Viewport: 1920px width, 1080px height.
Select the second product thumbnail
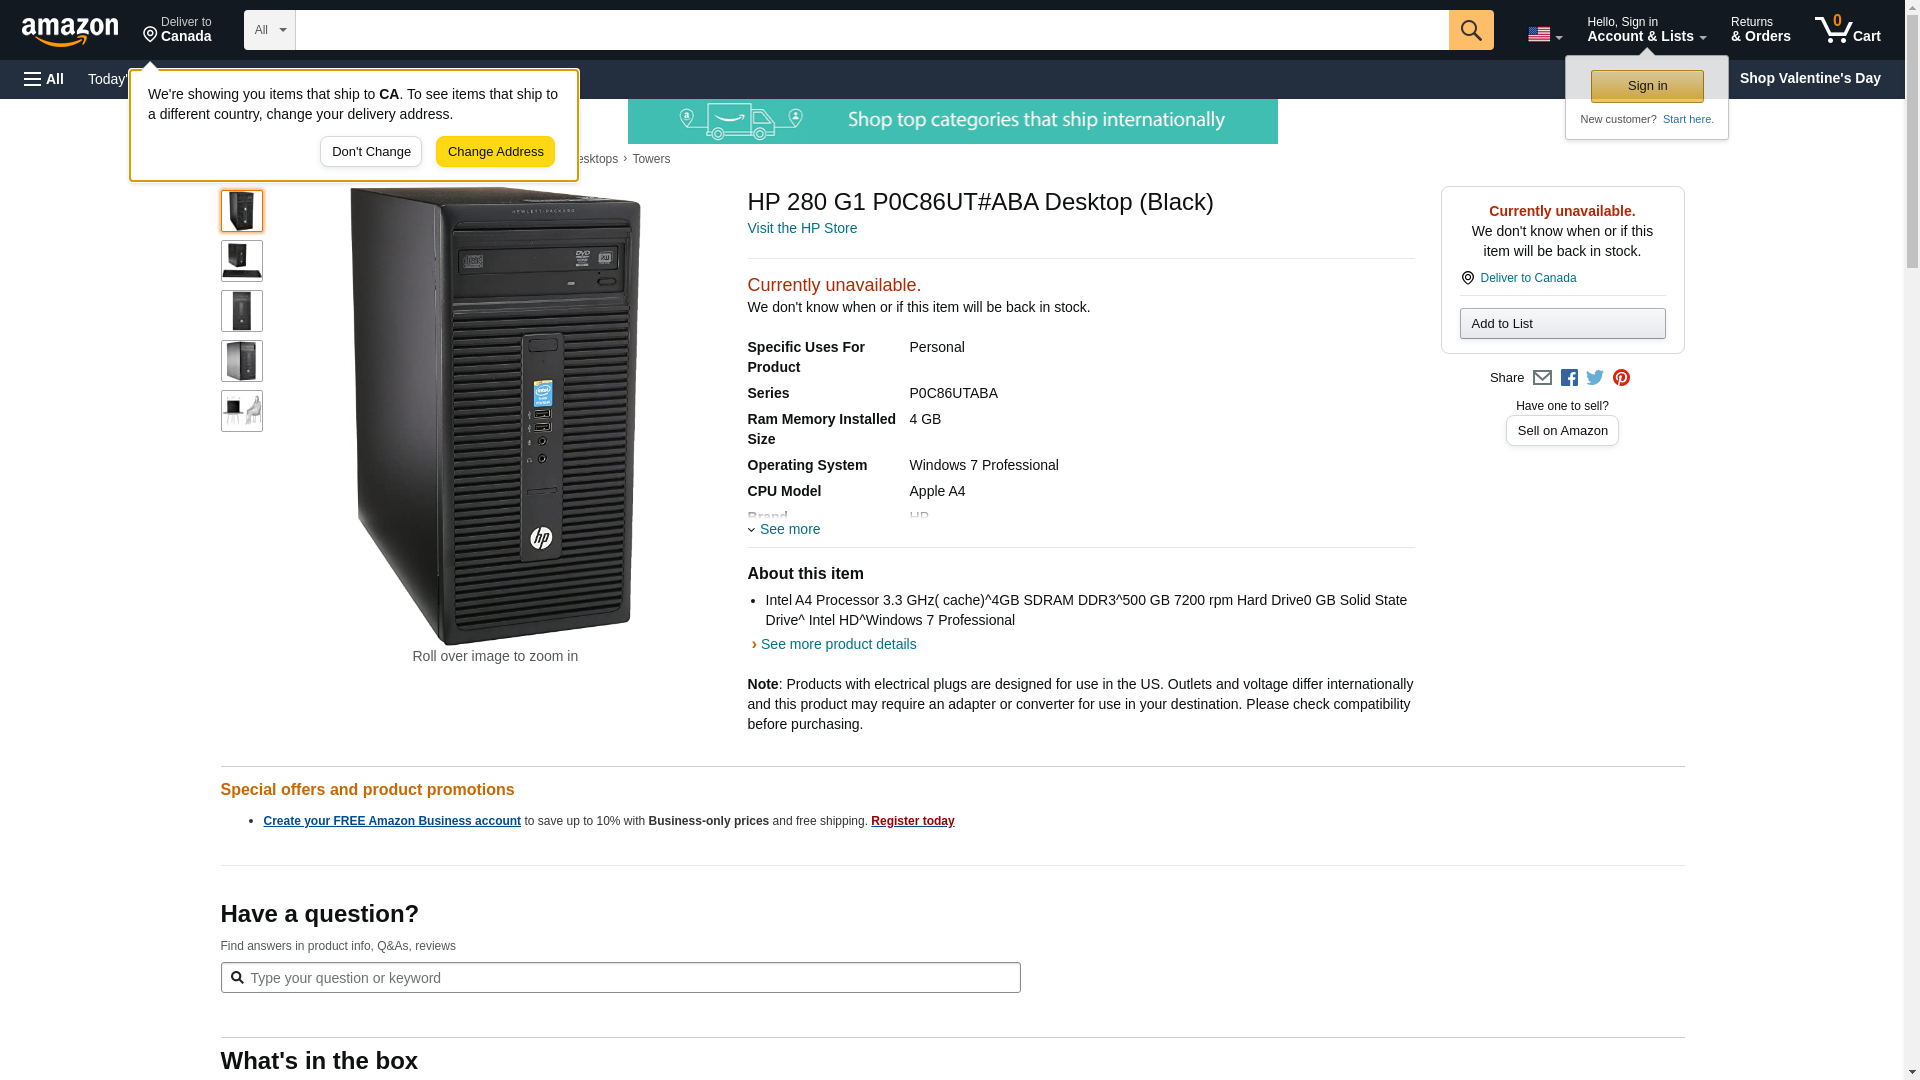click(242, 261)
